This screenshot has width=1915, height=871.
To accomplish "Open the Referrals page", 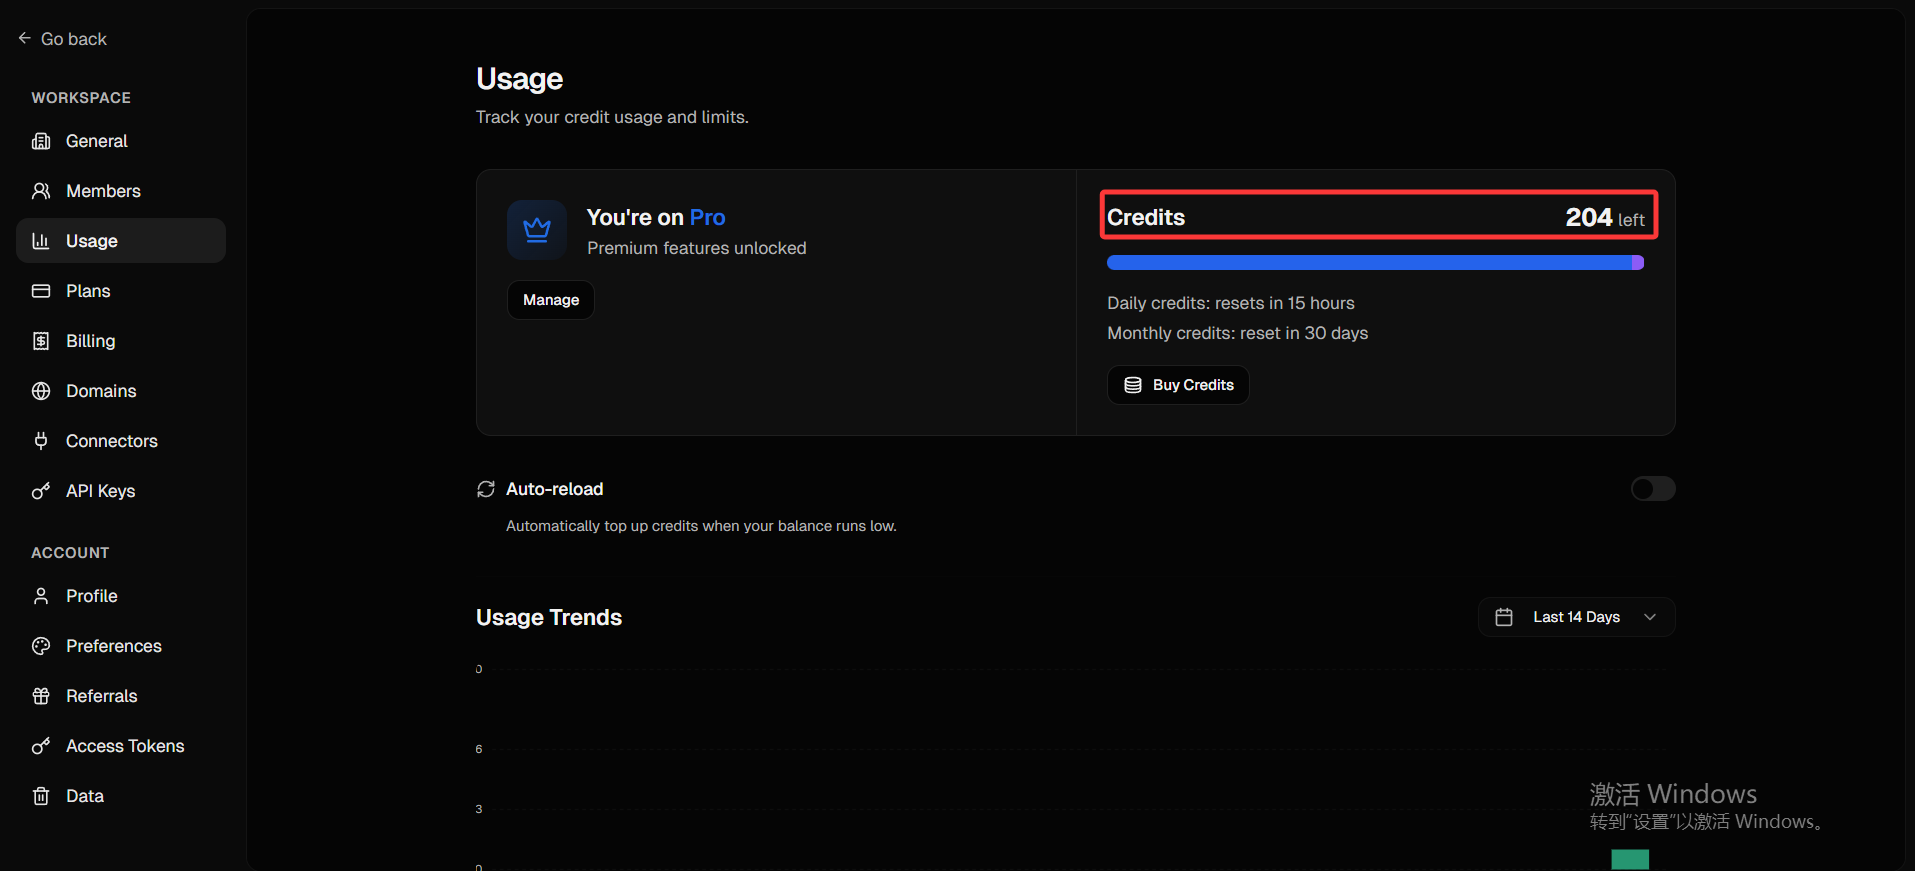I will pos(121,696).
